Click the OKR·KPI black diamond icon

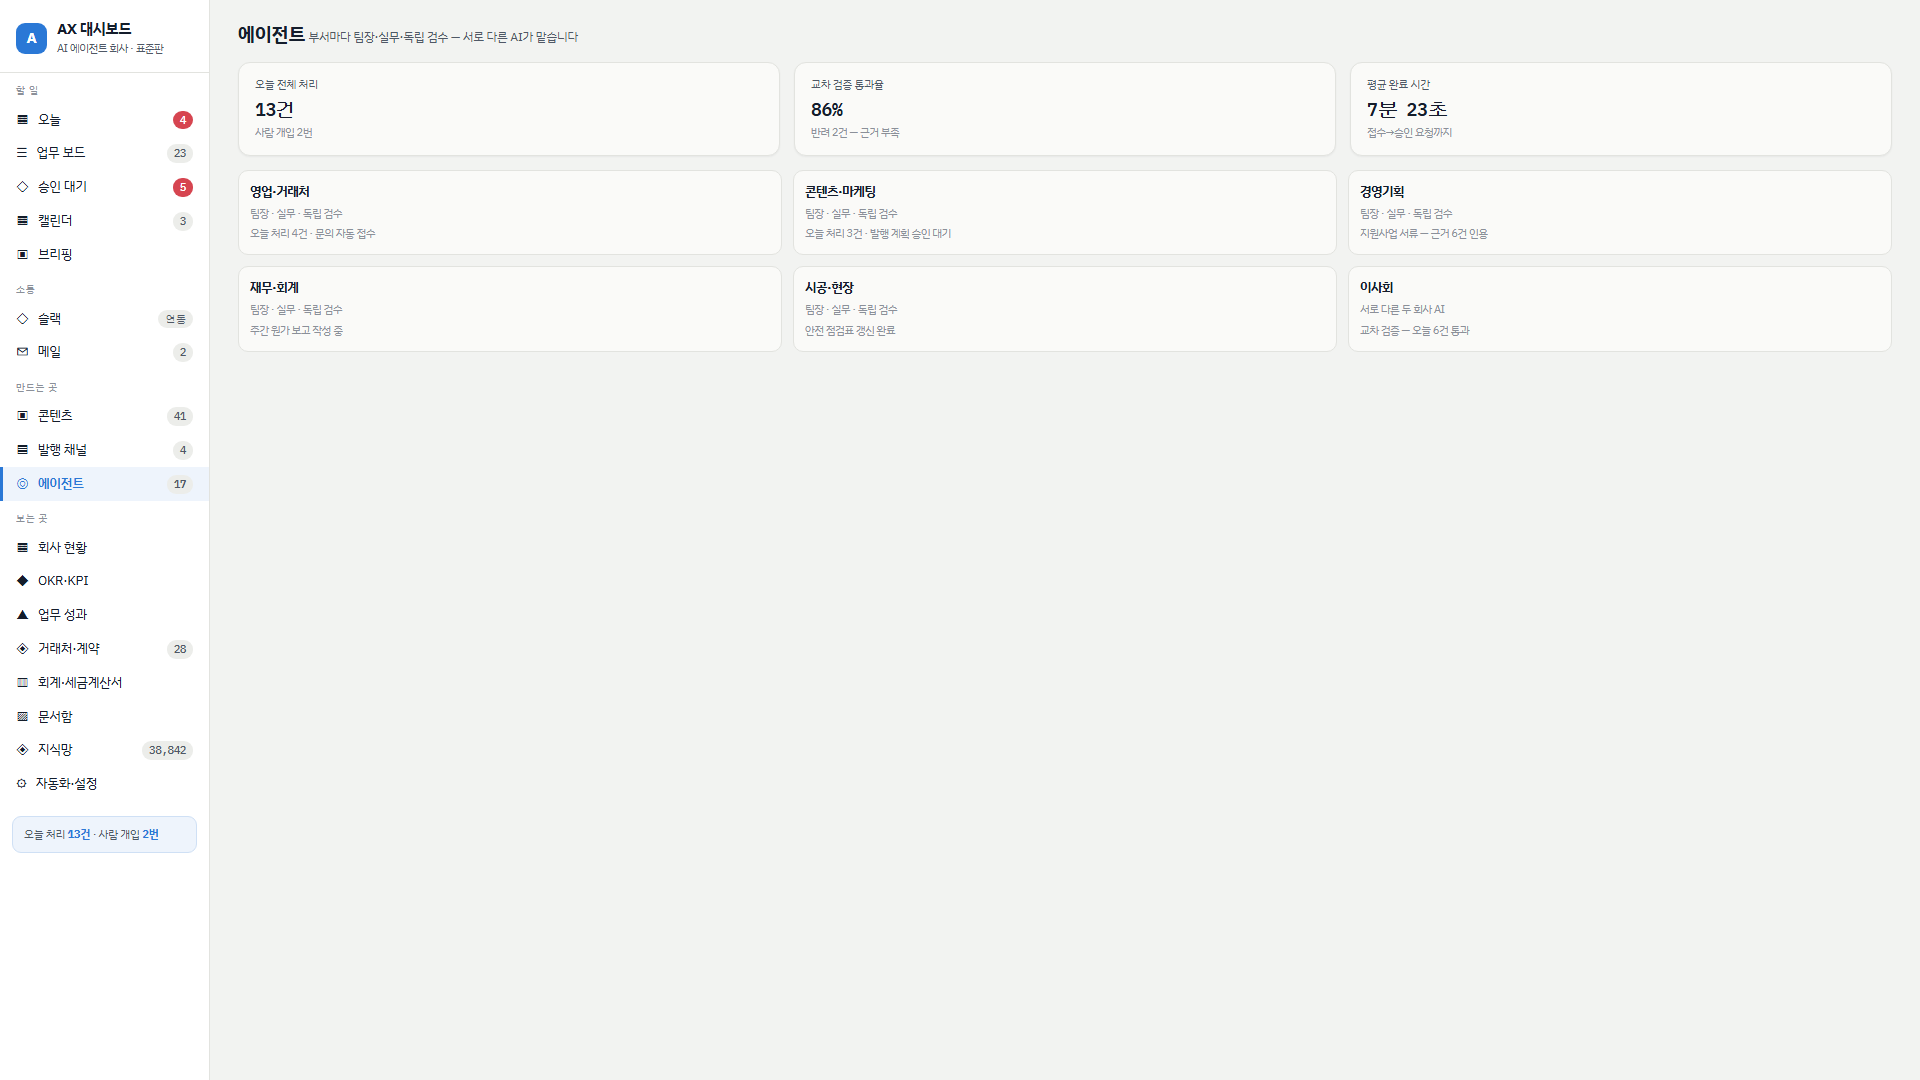pos(22,581)
